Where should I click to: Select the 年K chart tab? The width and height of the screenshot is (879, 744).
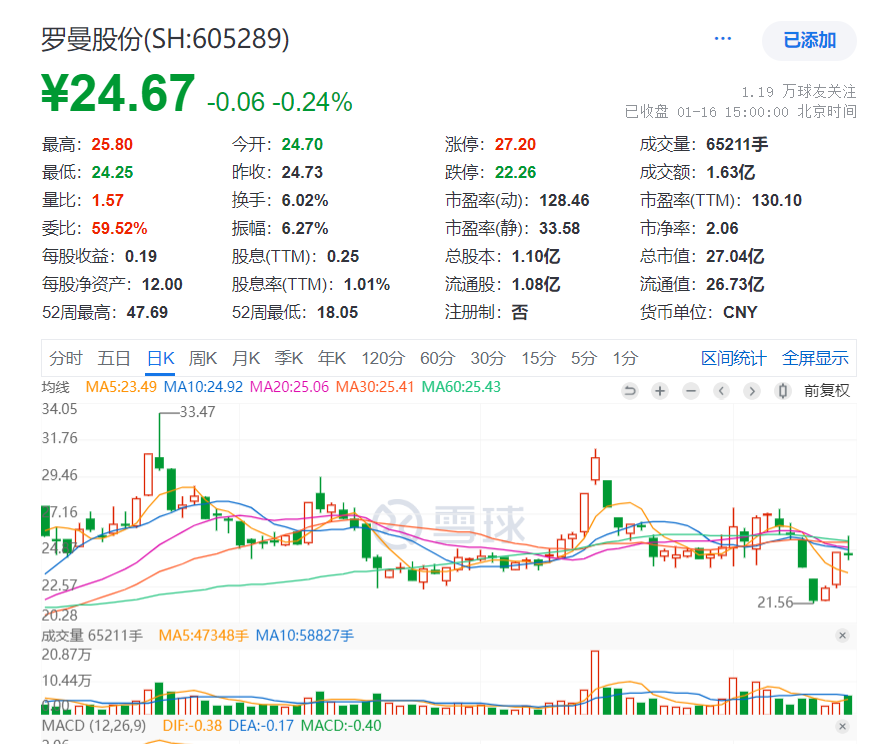tap(332, 358)
